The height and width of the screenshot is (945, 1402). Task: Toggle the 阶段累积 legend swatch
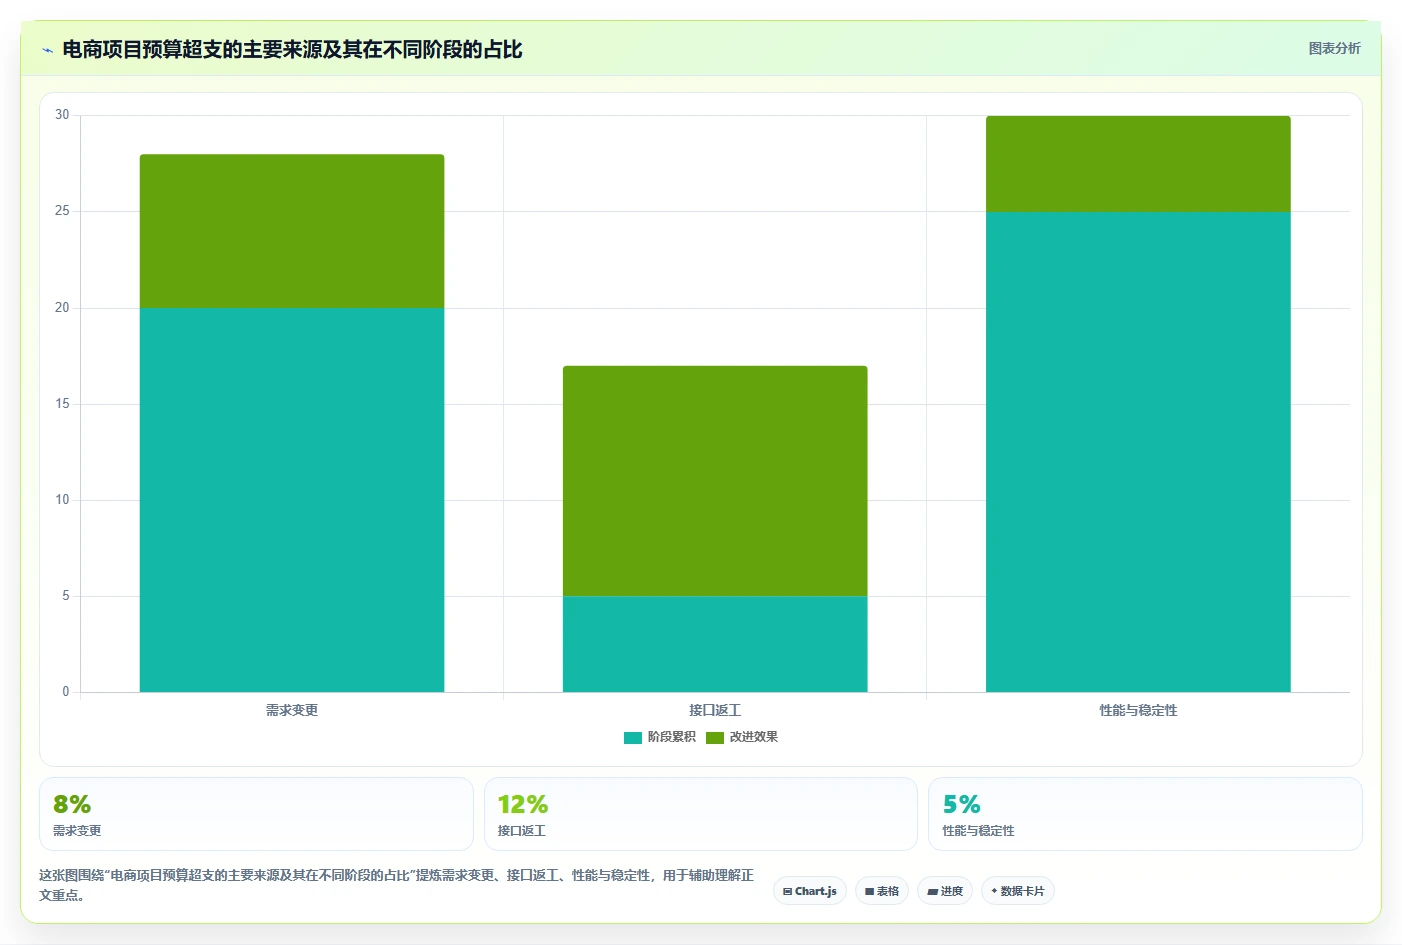point(632,738)
